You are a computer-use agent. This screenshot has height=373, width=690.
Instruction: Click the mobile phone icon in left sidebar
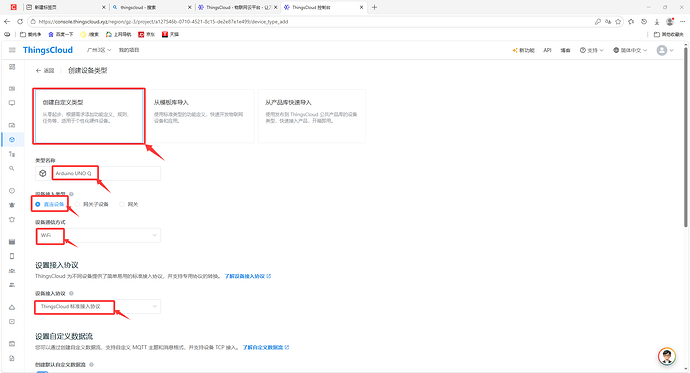pos(12,256)
